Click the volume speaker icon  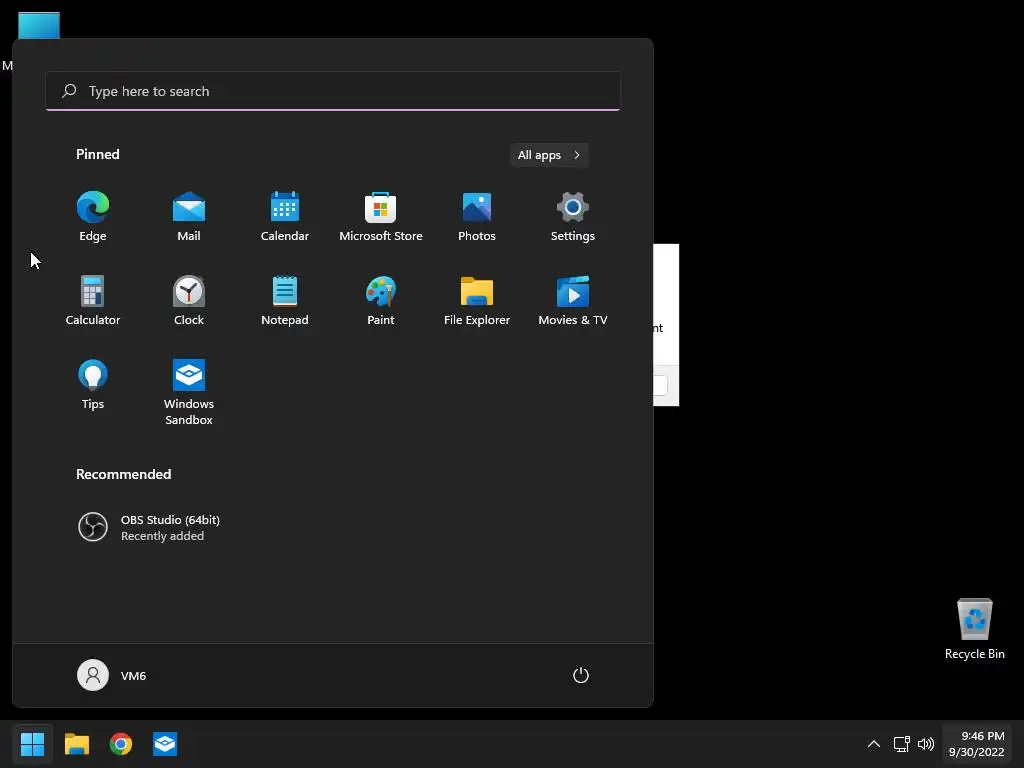coord(926,744)
